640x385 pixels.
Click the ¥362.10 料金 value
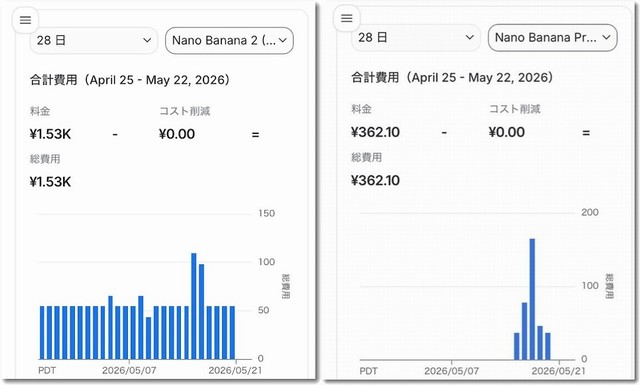click(x=376, y=132)
